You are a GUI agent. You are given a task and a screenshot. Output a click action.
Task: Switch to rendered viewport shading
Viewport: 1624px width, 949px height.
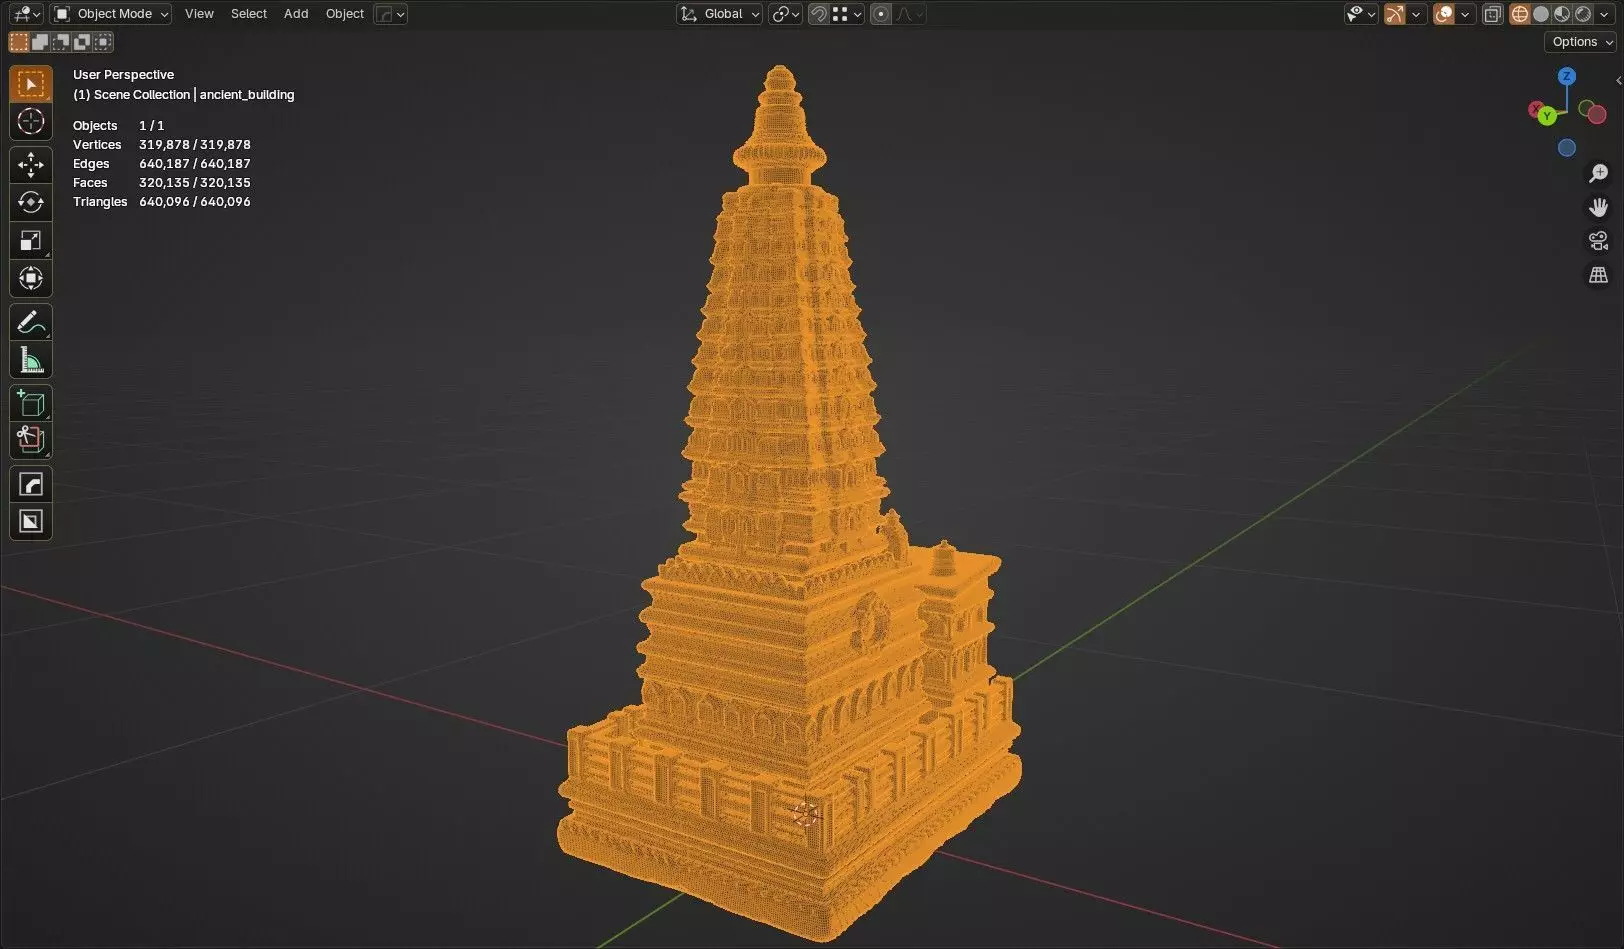(1583, 14)
